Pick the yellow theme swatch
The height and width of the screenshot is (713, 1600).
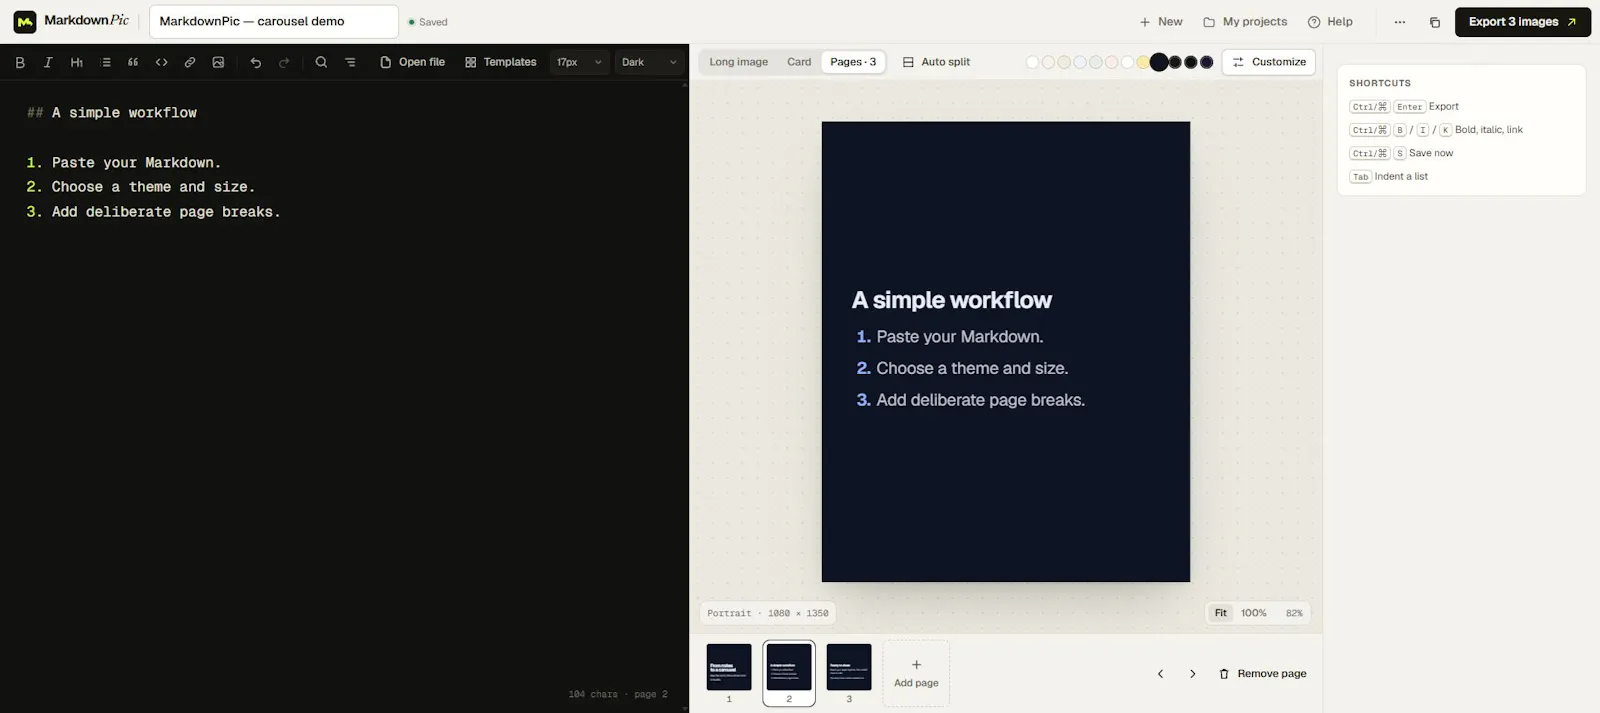[1143, 62]
